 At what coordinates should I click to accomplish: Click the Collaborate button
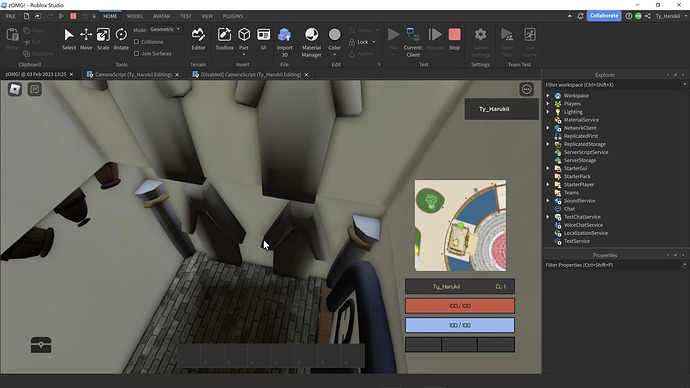(x=604, y=16)
